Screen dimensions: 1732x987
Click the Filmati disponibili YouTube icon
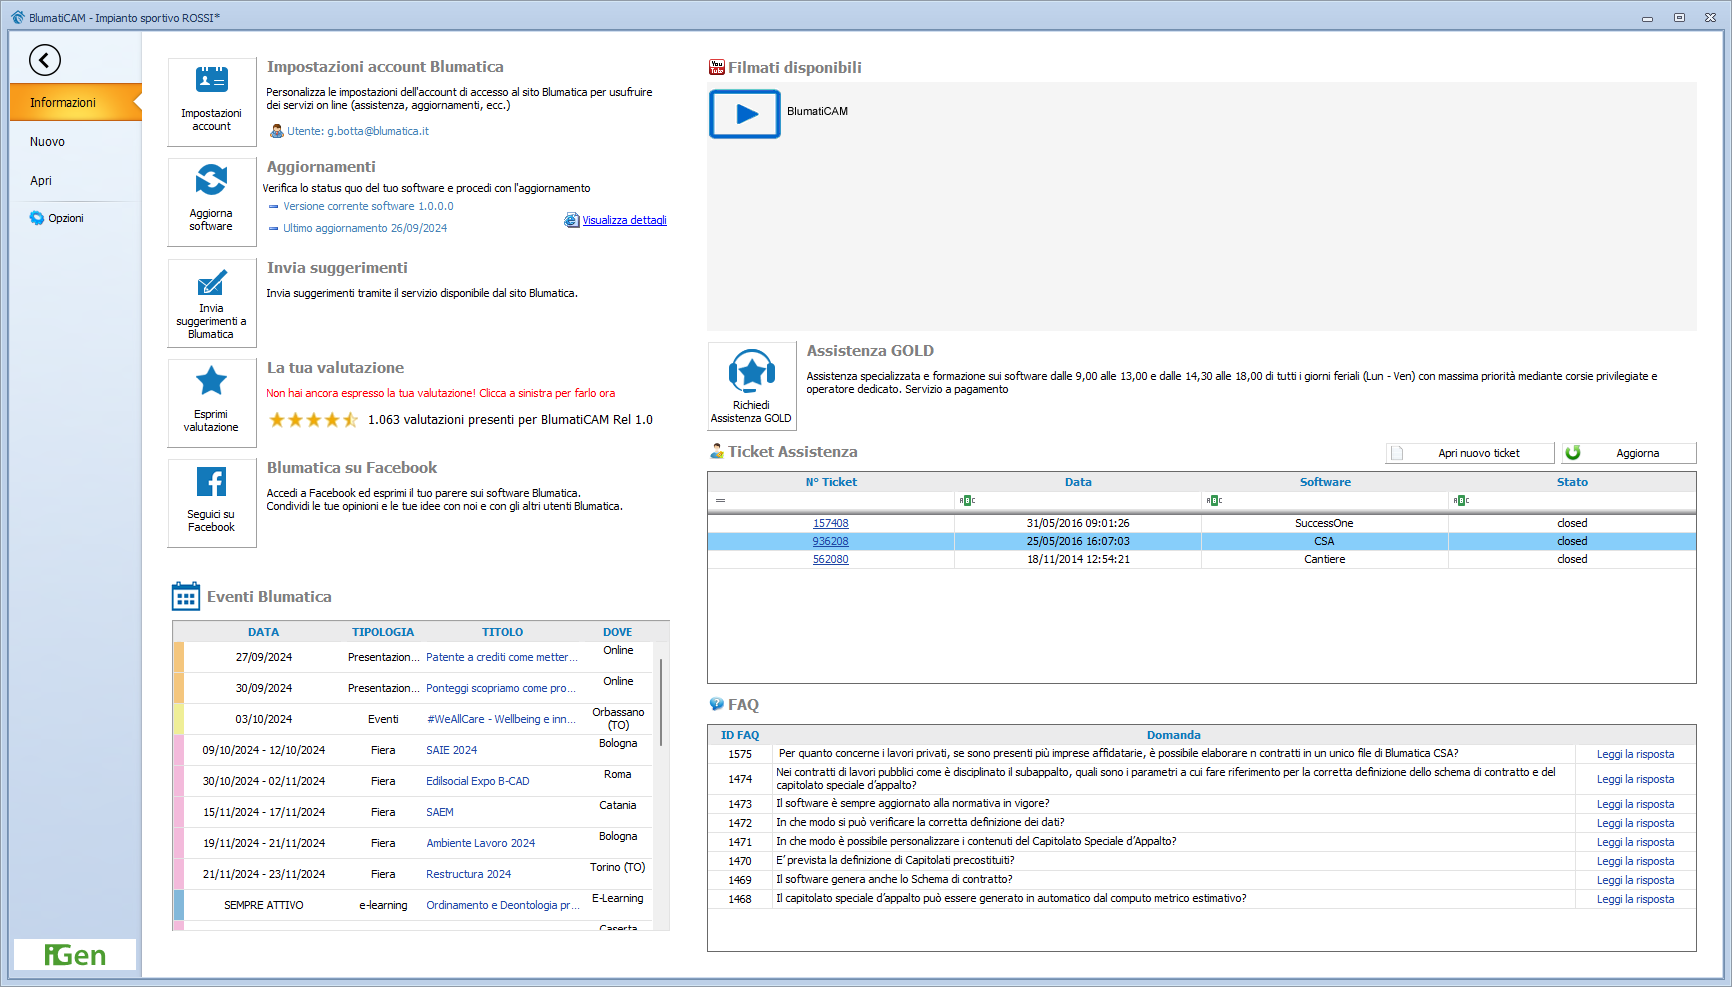pyautogui.click(x=717, y=67)
